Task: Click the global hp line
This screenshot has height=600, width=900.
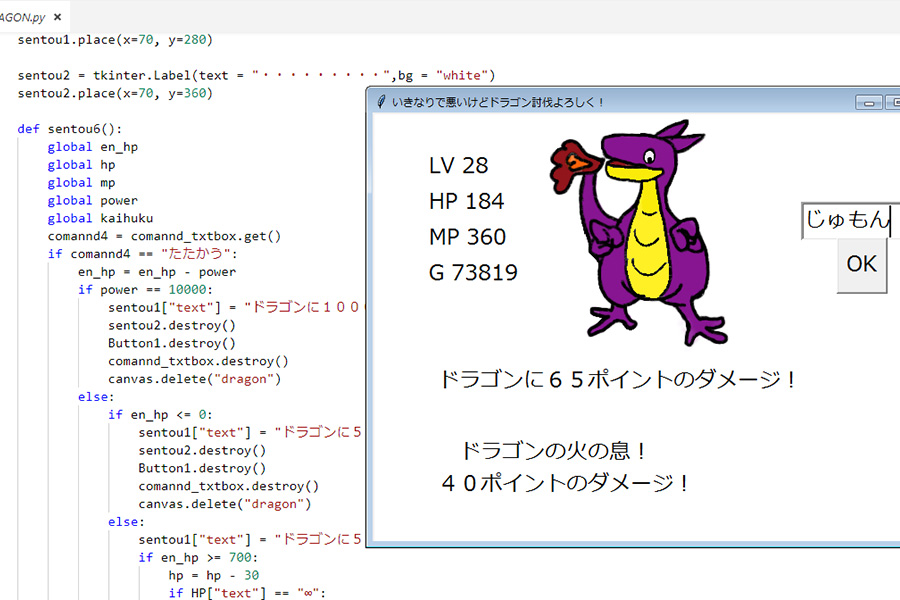Action: coord(81,164)
